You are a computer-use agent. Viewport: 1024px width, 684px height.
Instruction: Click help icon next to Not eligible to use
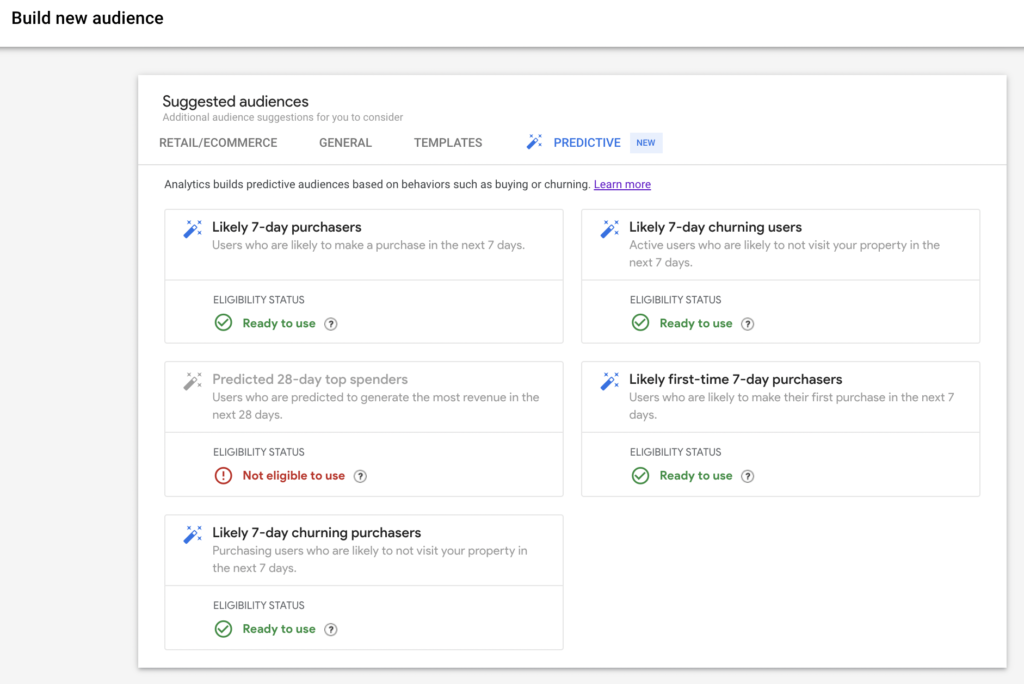[361, 476]
